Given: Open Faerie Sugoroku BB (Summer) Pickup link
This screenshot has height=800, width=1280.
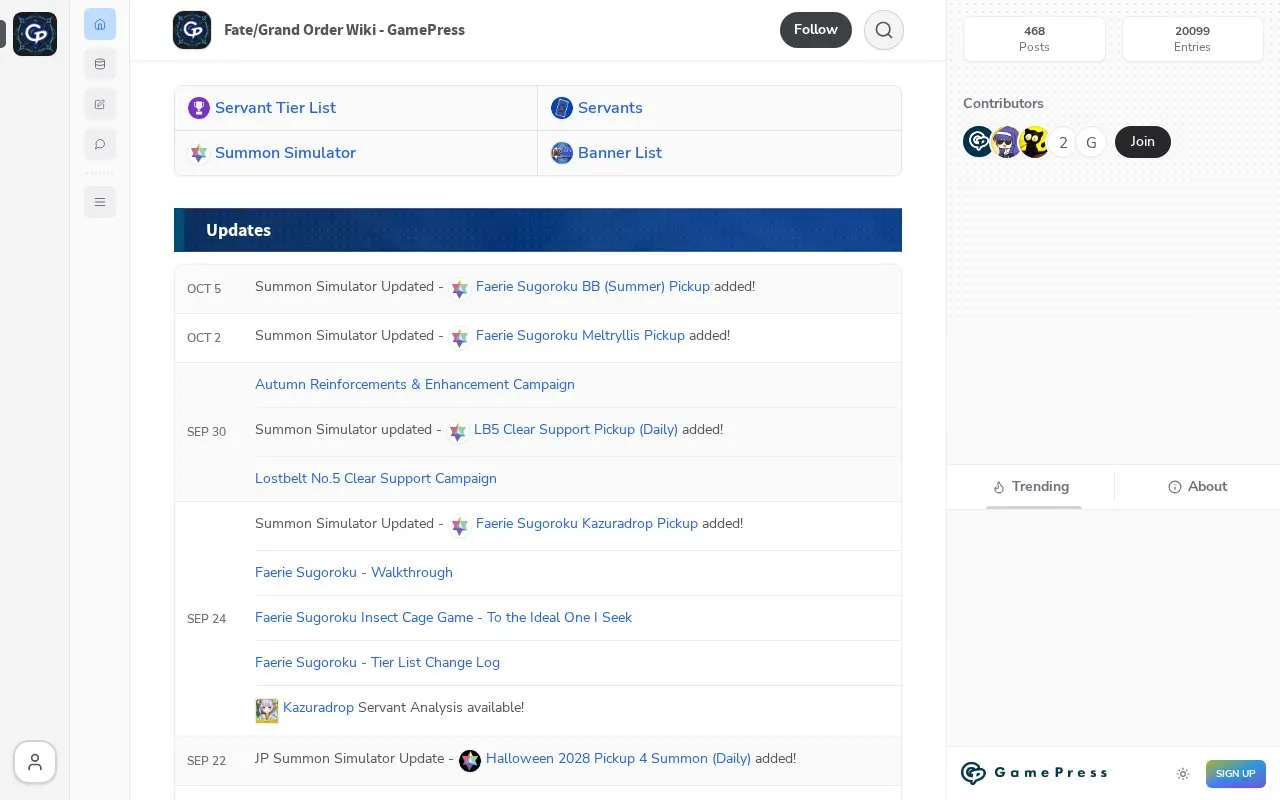Looking at the screenshot, I should pos(593,287).
